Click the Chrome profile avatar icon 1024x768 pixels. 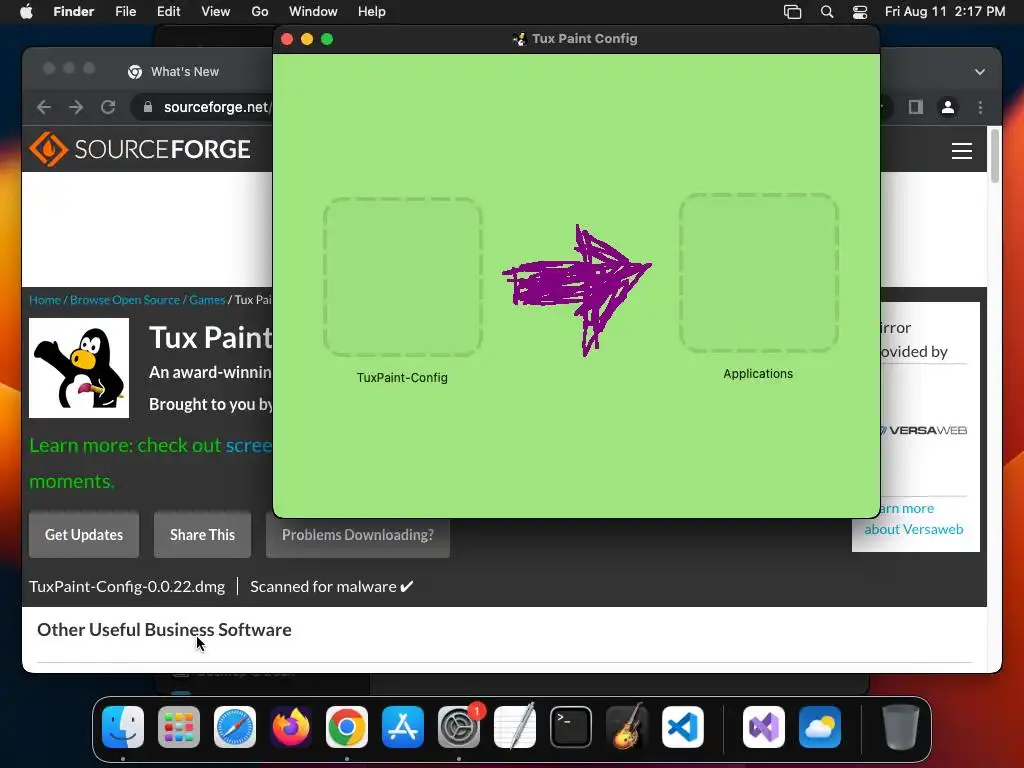click(x=948, y=107)
